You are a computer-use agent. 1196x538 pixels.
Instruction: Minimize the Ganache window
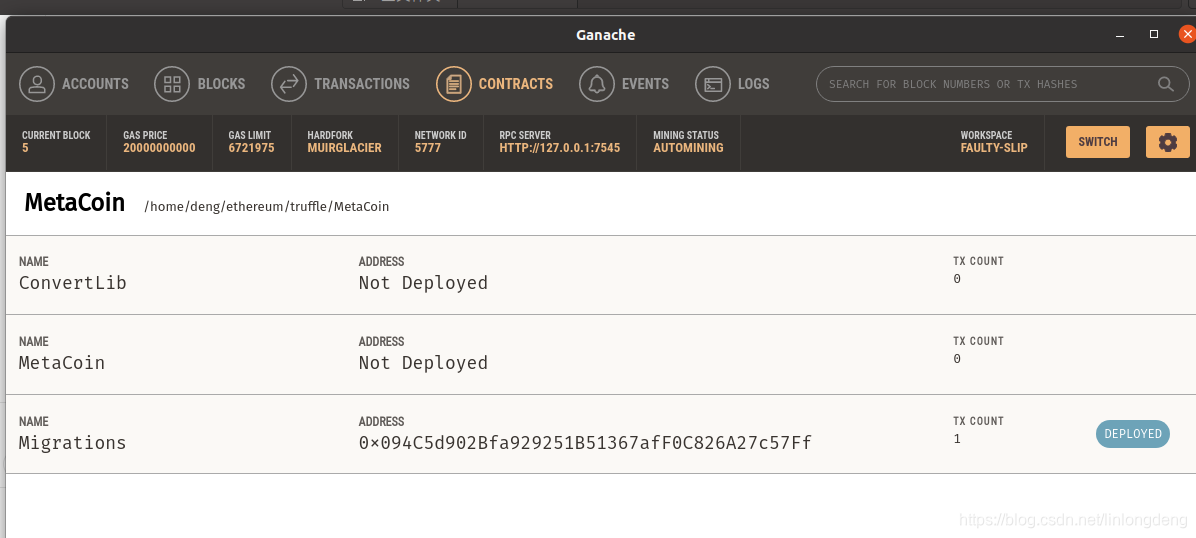click(x=1120, y=35)
